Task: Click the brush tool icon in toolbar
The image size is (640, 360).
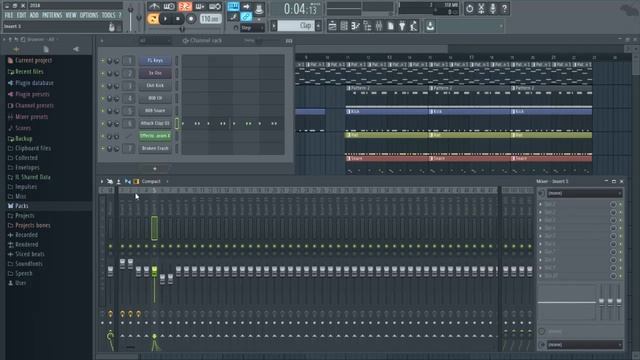Action: pos(233,17)
